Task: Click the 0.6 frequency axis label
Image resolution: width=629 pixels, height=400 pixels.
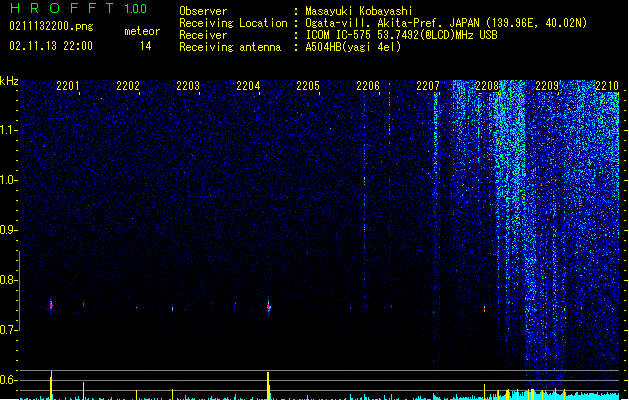Action: [x=9, y=380]
